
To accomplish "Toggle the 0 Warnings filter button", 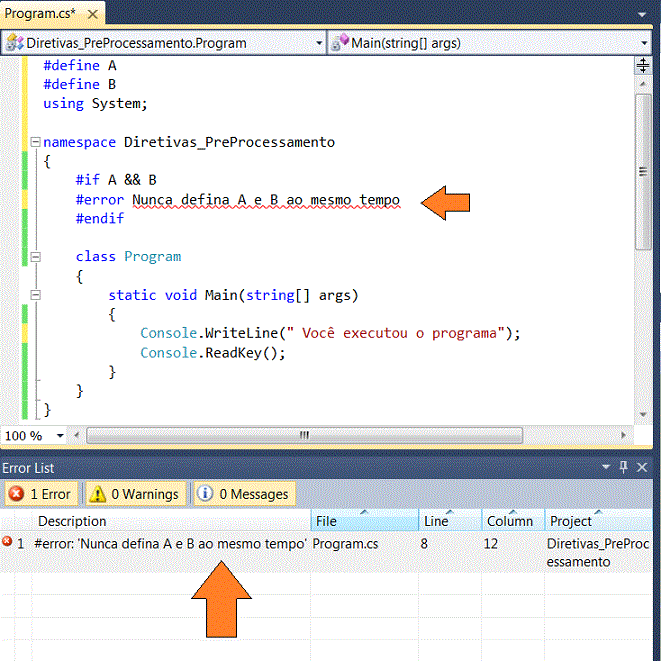I will click(136, 494).
